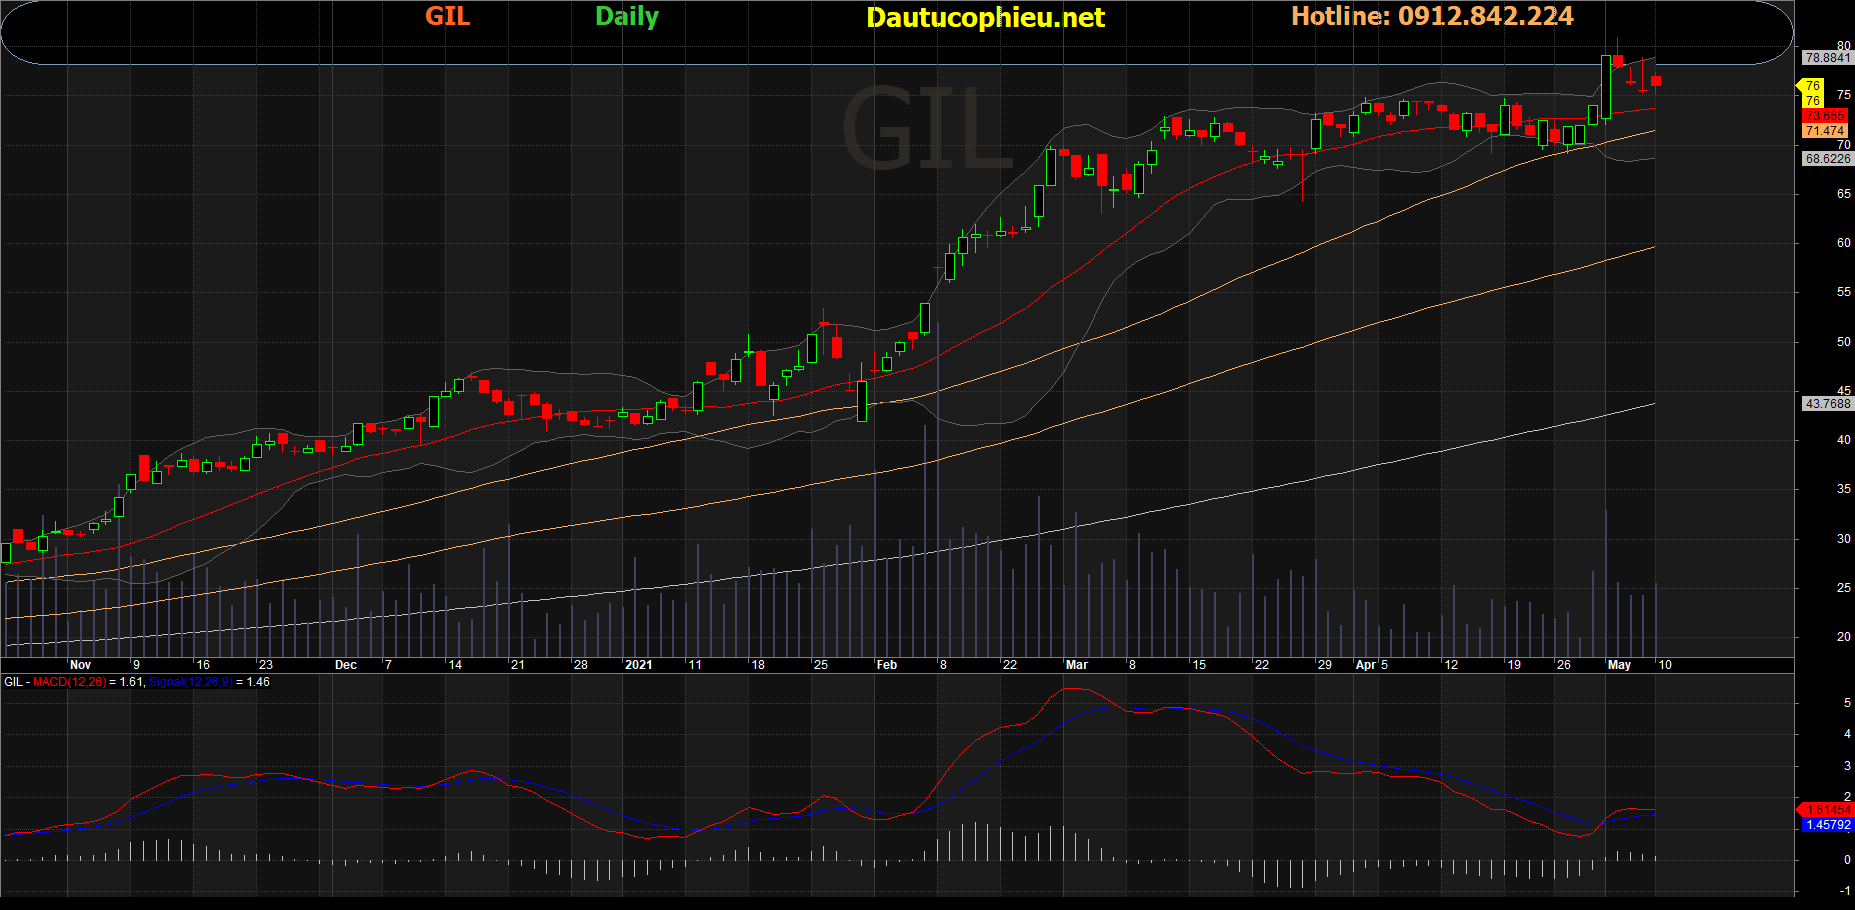Click the Dec label on the date axis

click(x=346, y=665)
